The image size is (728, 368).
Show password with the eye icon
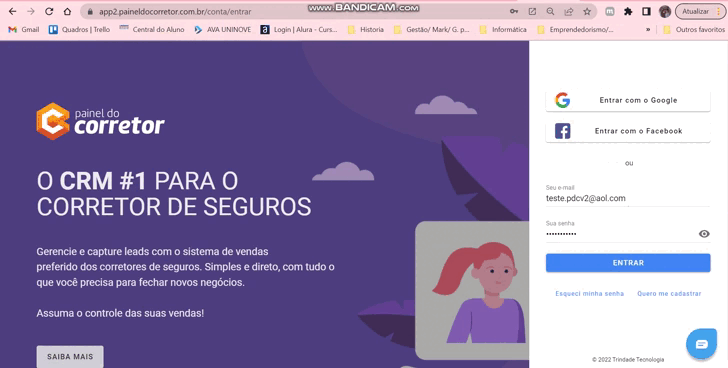click(704, 234)
